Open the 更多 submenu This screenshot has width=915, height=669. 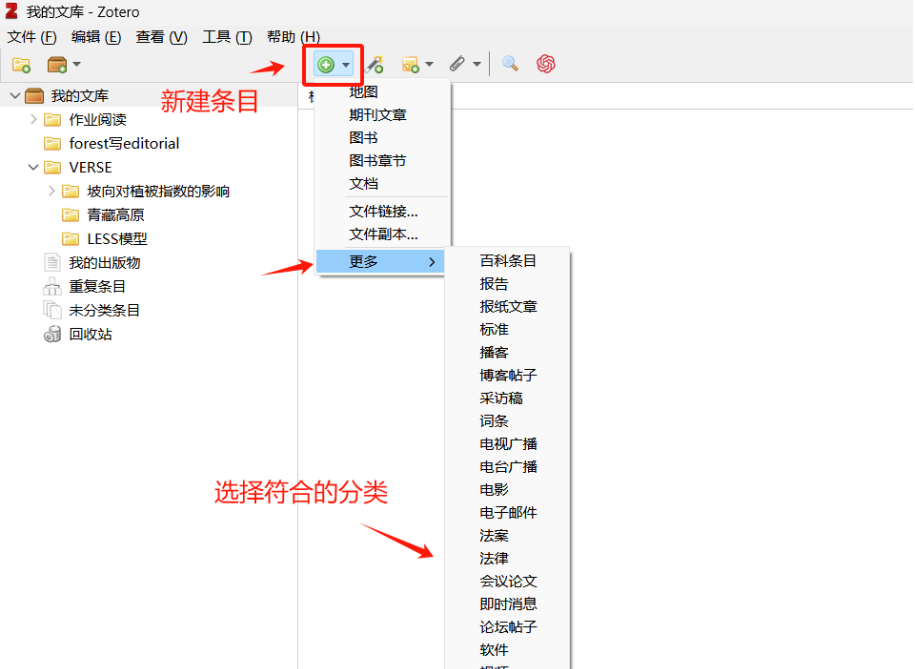pos(380,262)
